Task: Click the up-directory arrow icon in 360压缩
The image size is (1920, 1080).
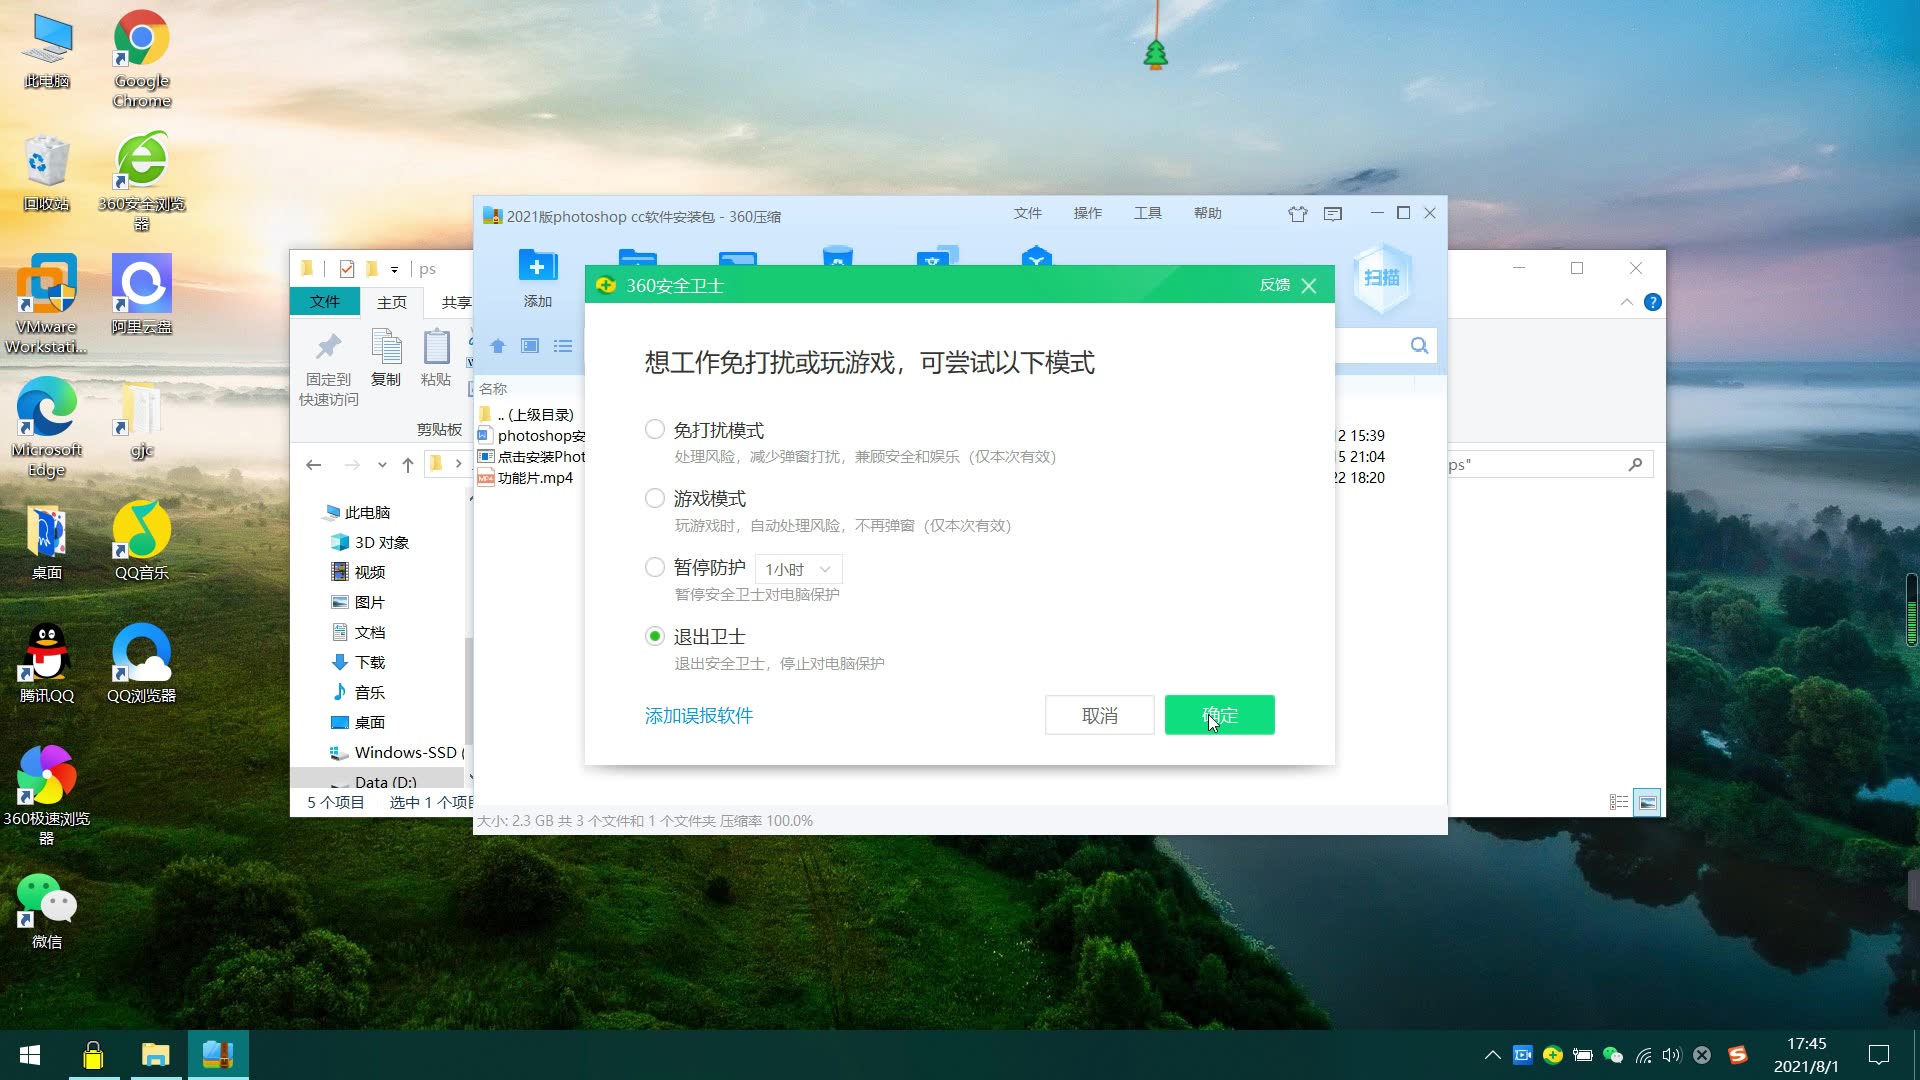Action: [x=497, y=346]
